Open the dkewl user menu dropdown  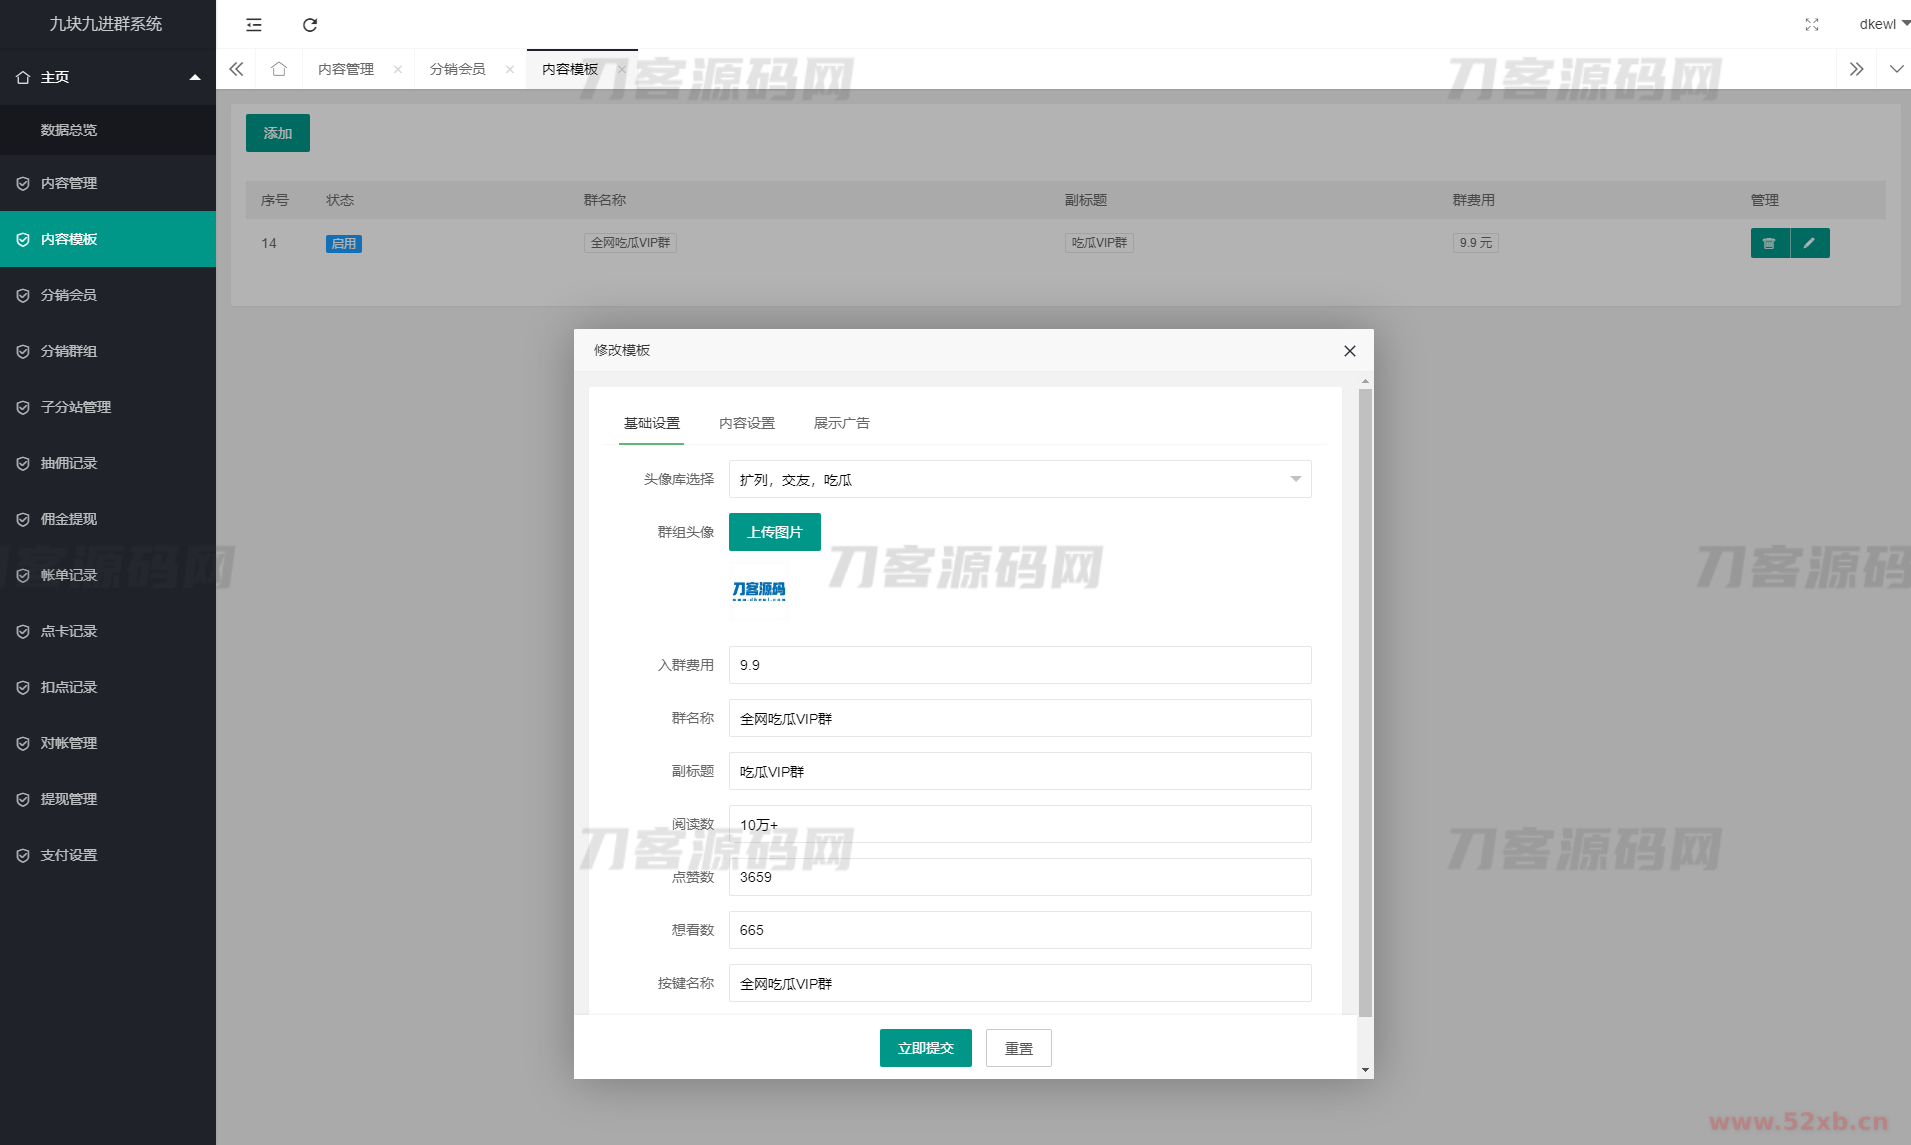tap(1883, 25)
